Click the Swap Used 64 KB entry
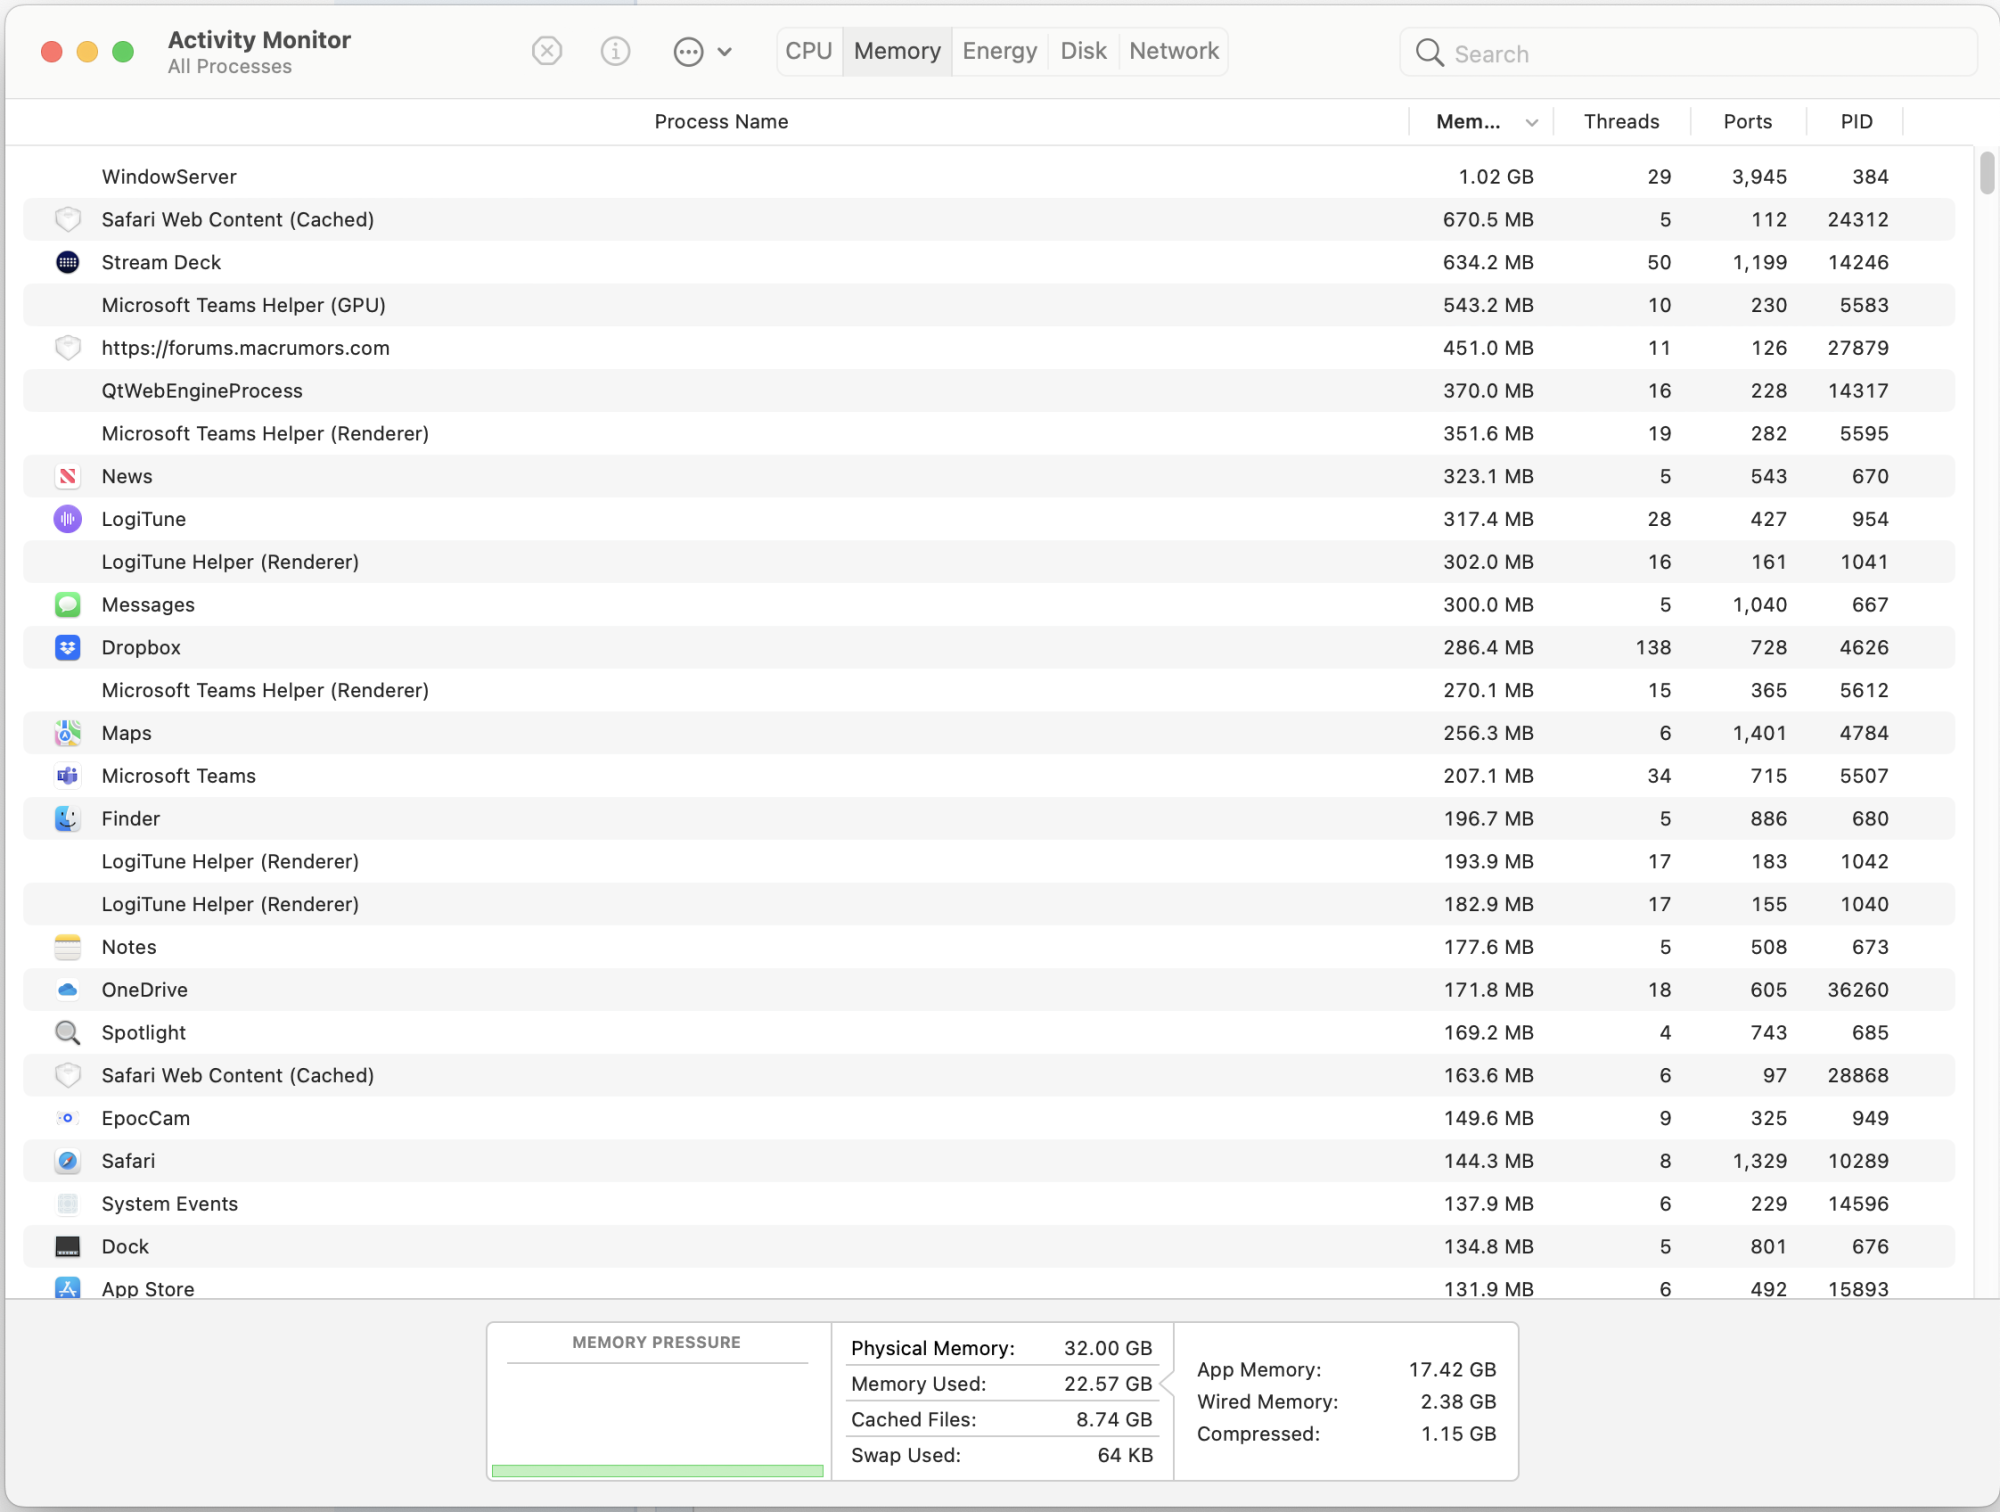This screenshot has width=2000, height=1512. click(1001, 1455)
